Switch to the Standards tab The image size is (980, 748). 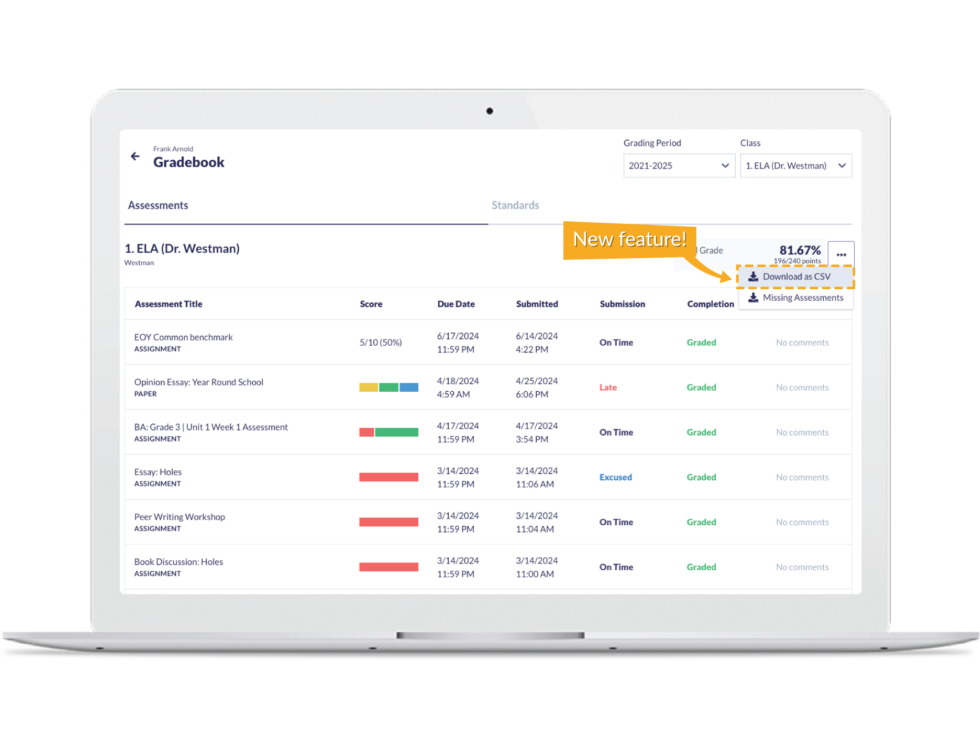click(x=515, y=206)
